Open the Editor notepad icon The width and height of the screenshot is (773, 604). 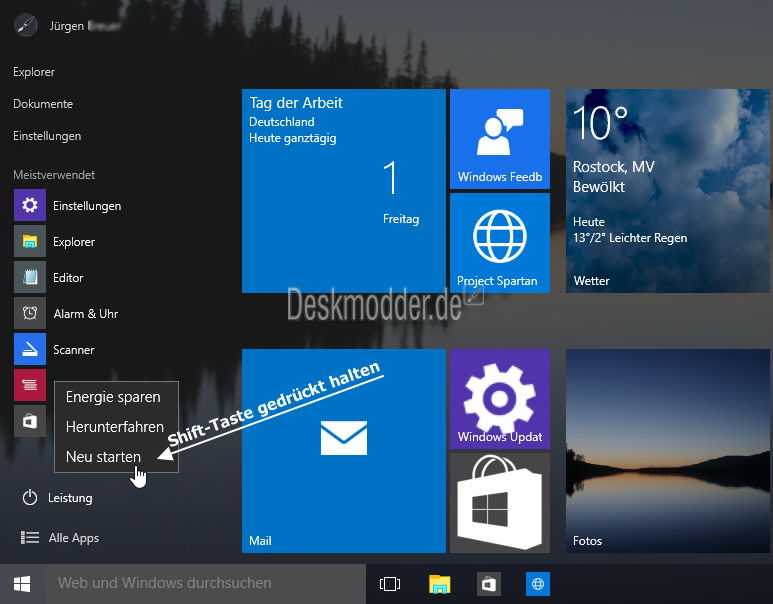[30, 277]
